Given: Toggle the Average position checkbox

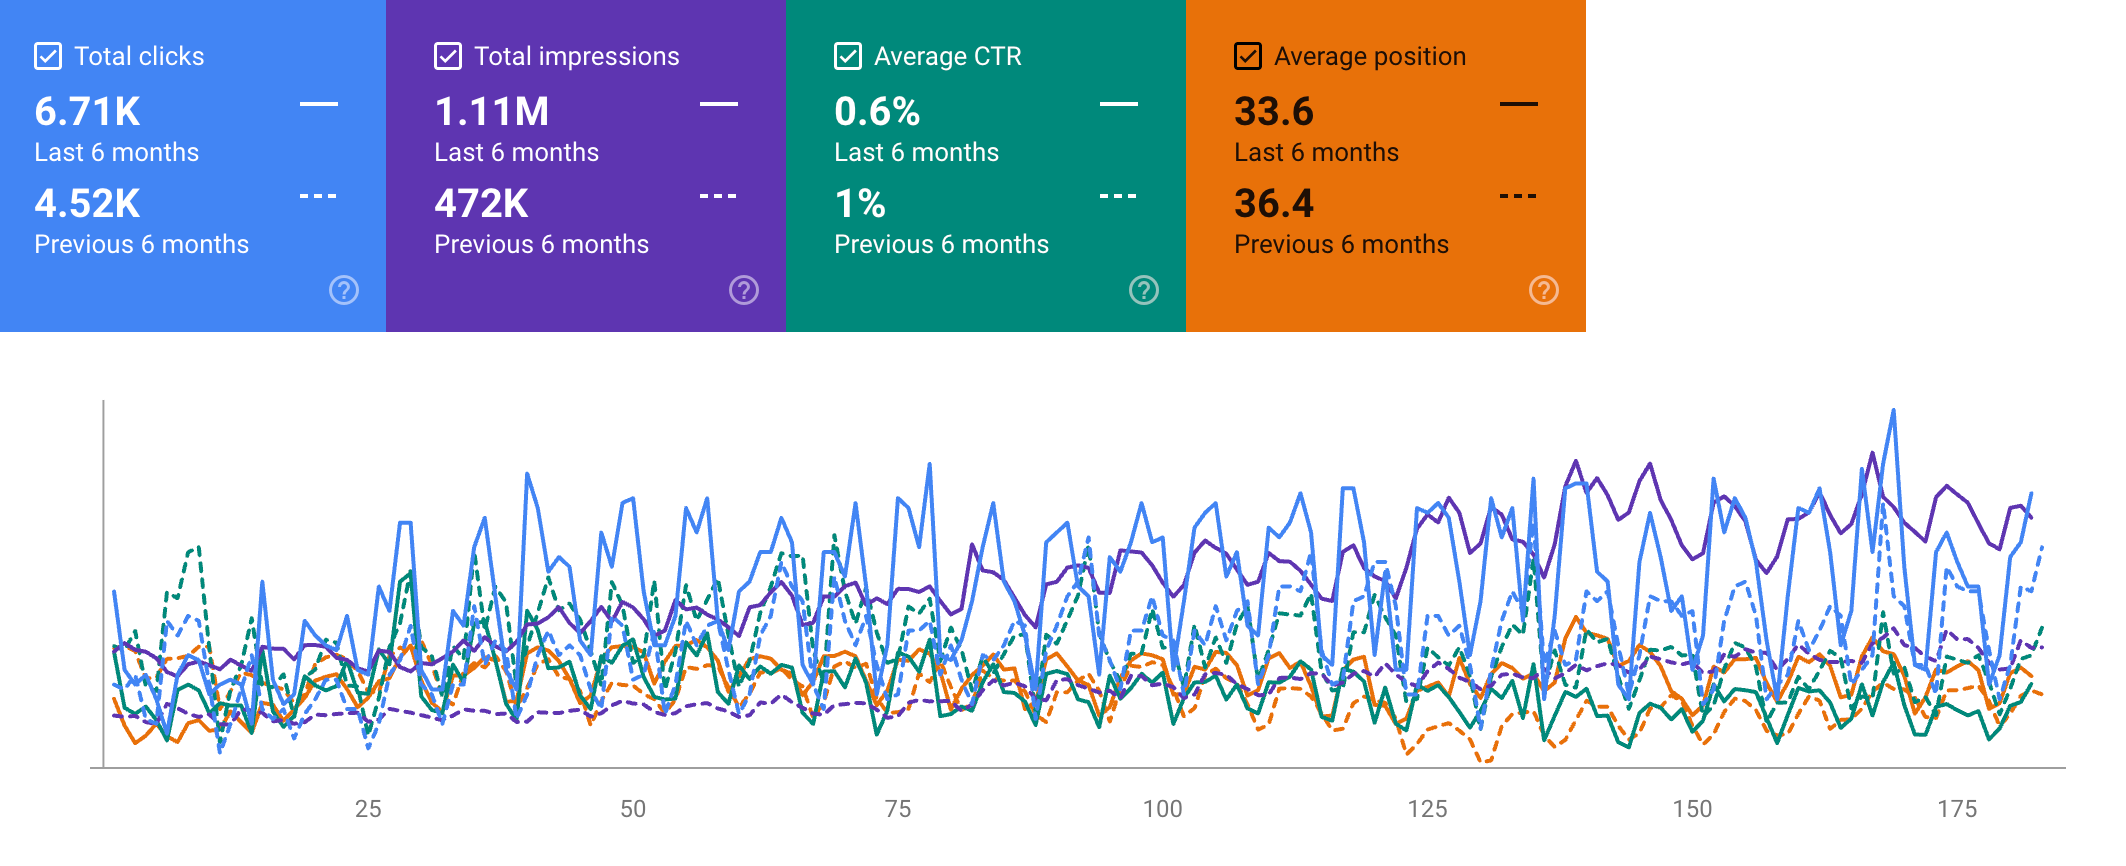Looking at the screenshot, I should (1248, 56).
